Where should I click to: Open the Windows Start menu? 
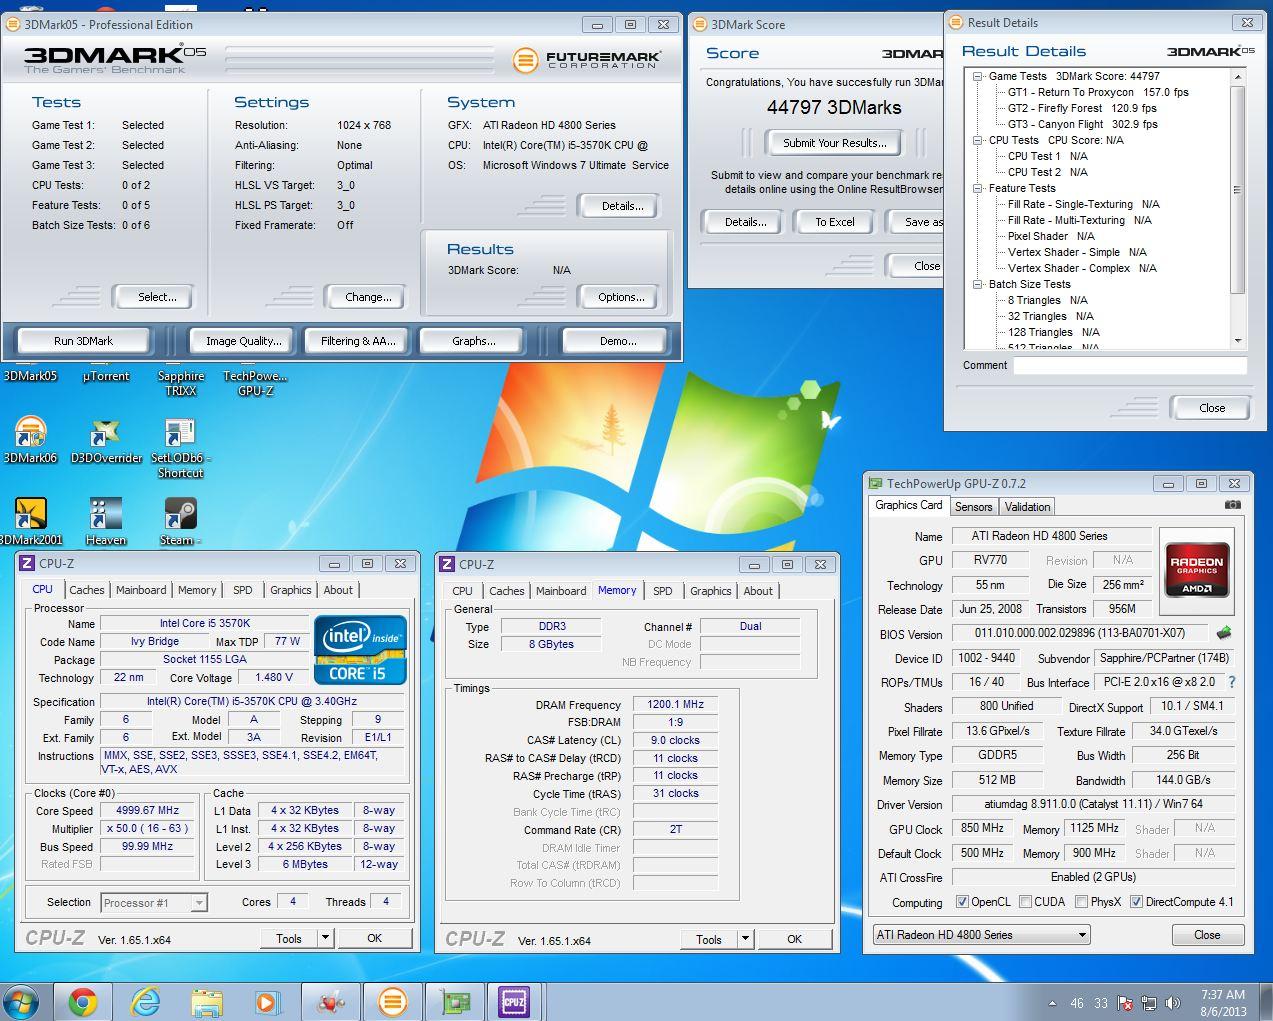(x=21, y=1001)
